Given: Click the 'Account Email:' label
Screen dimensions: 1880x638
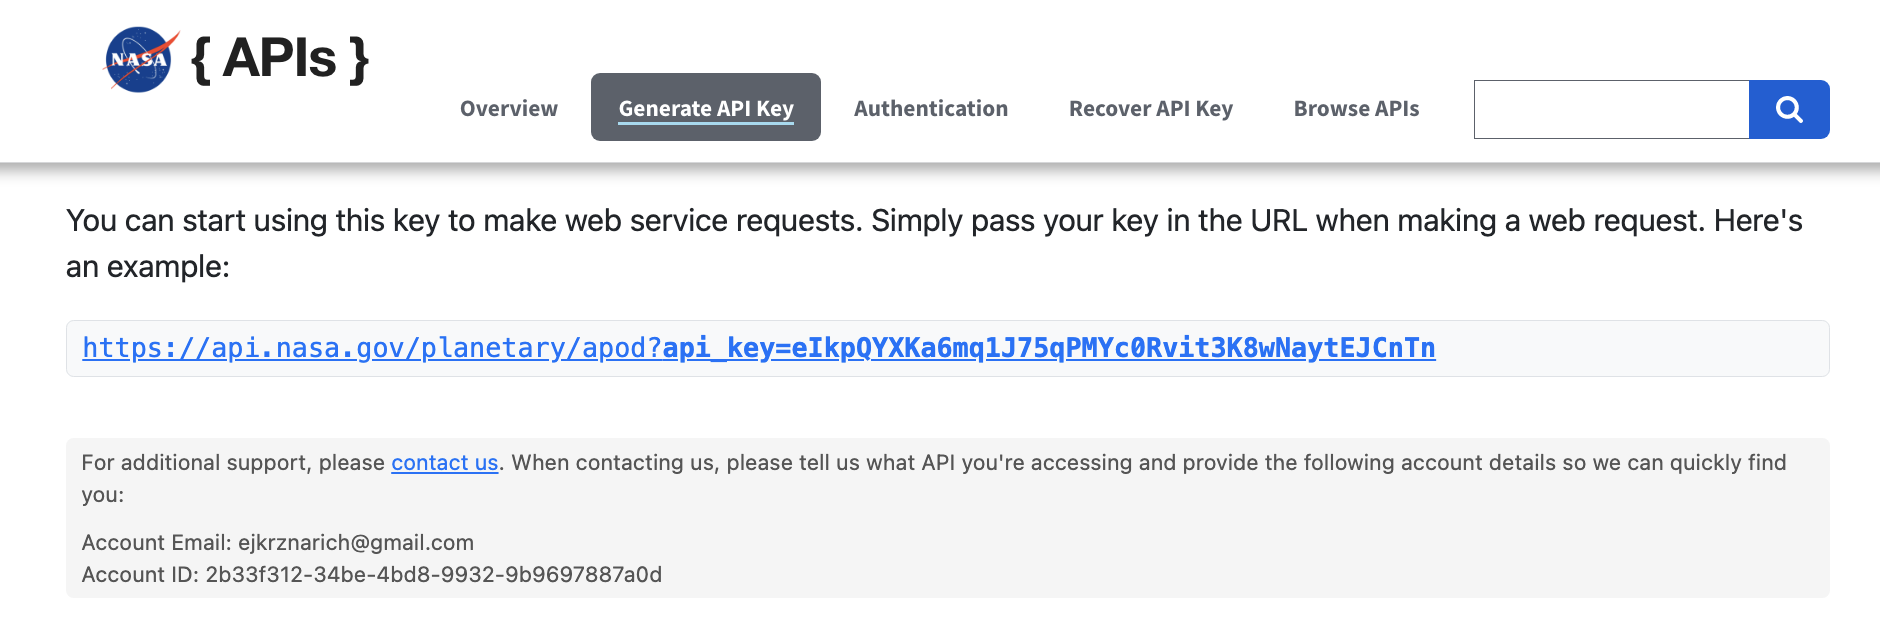Looking at the screenshot, I should pyautogui.click(x=156, y=543).
